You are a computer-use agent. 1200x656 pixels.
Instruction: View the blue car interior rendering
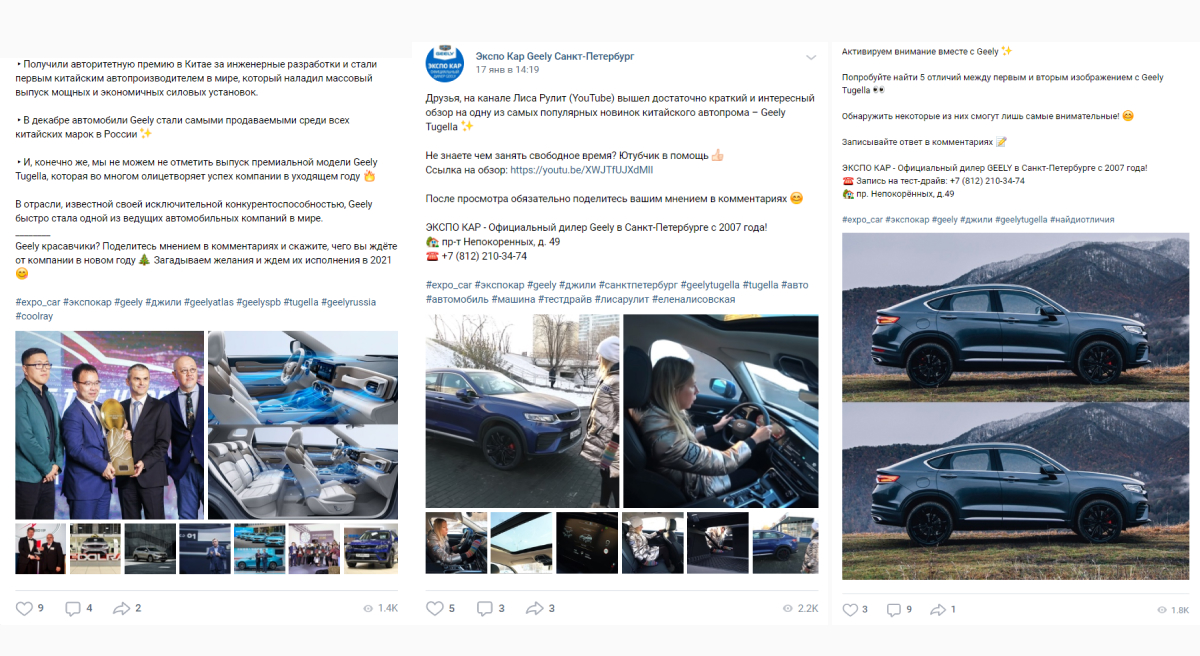[x=302, y=425]
